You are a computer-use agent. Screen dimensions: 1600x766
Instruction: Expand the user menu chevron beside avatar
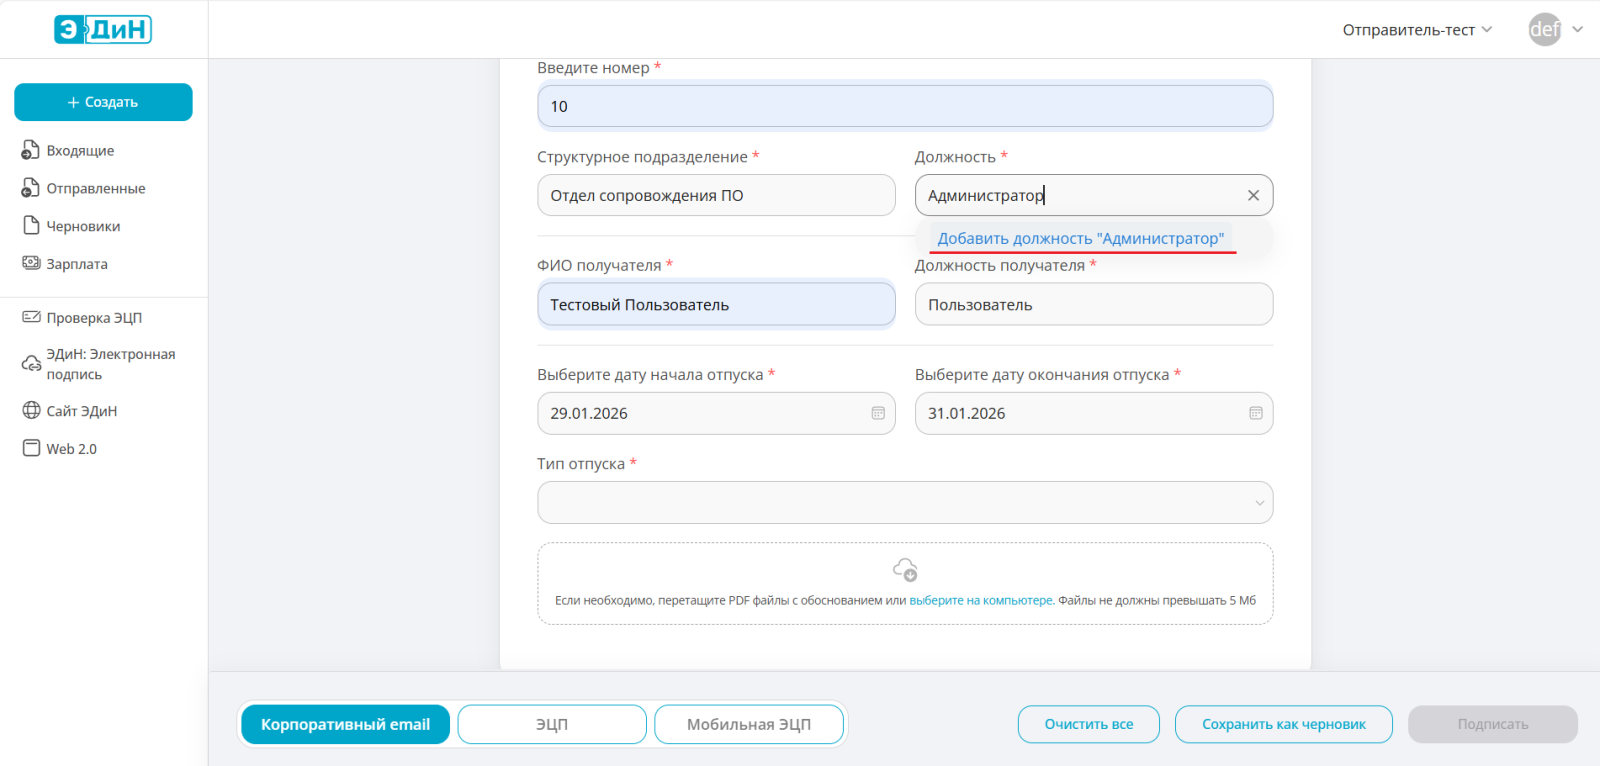(1578, 29)
